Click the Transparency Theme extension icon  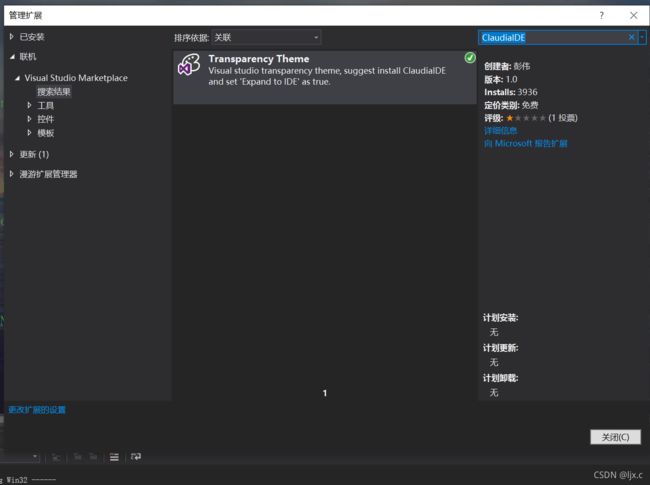189,66
